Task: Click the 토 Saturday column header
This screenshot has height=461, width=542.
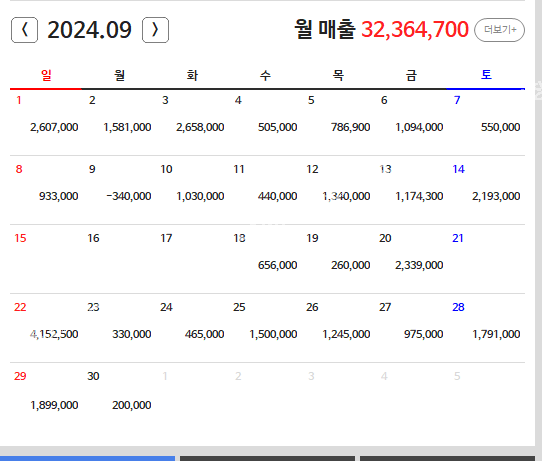Action: tap(486, 75)
